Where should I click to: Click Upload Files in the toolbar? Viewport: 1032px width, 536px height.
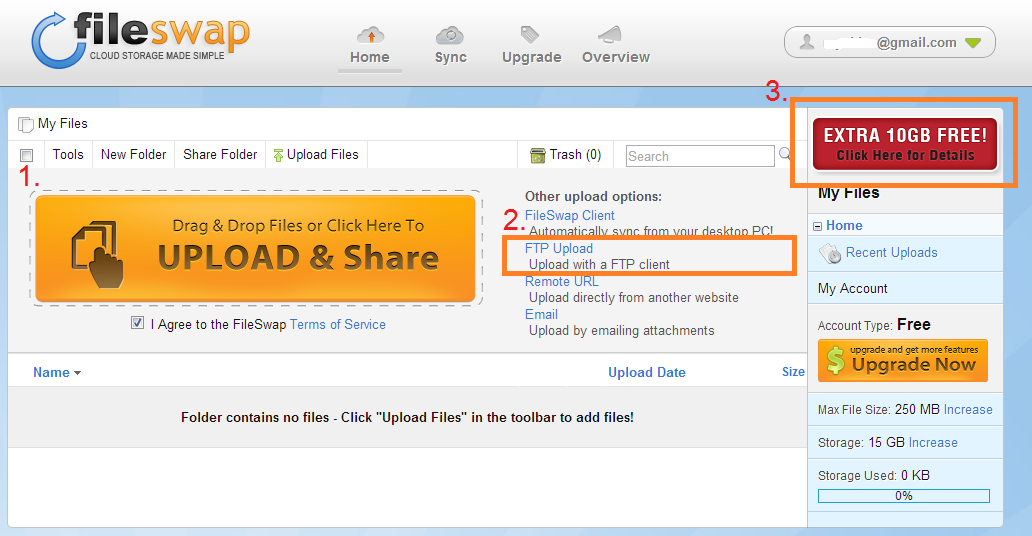(317, 155)
